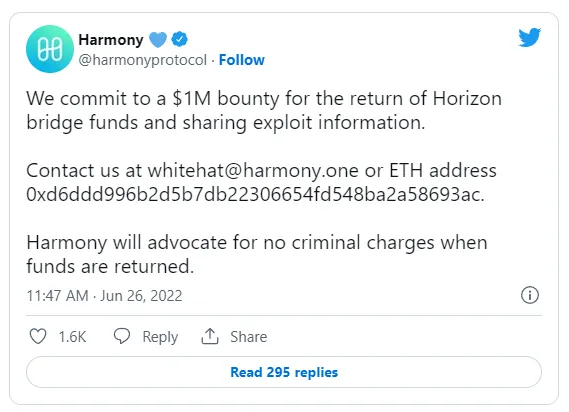Click the blue verified checkmark badge
This screenshot has height=412, width=569.
(179, 39)
